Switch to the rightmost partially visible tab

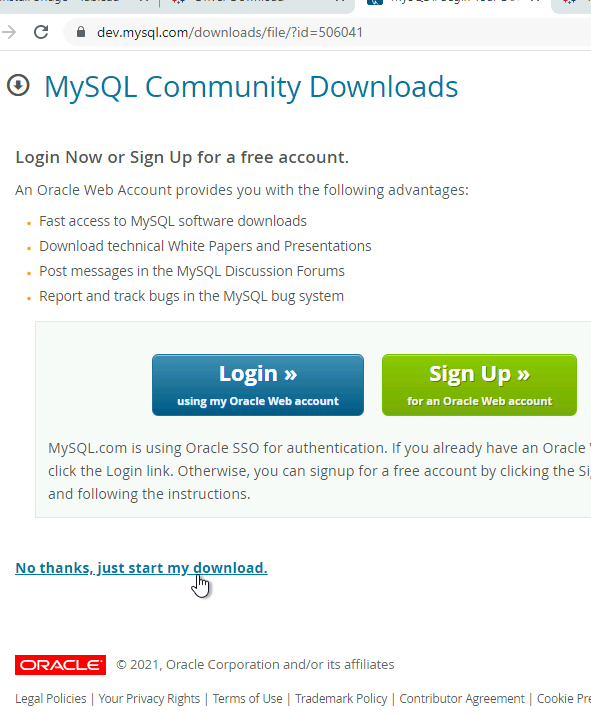click(x=573, y=4)
